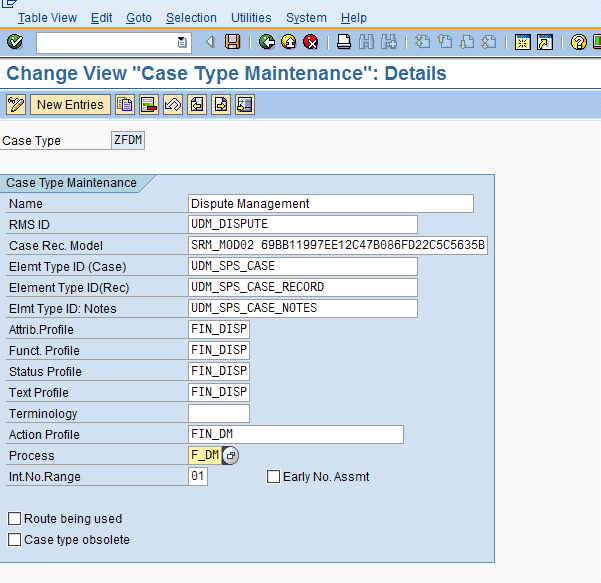Click the green Enter checkmark icon
Viewport: 601px width, 583px height.
tap(14, 42)
